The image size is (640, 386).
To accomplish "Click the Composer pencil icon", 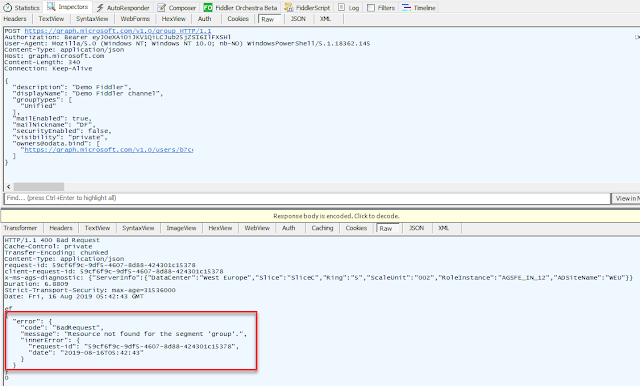I will click(162, 7).
